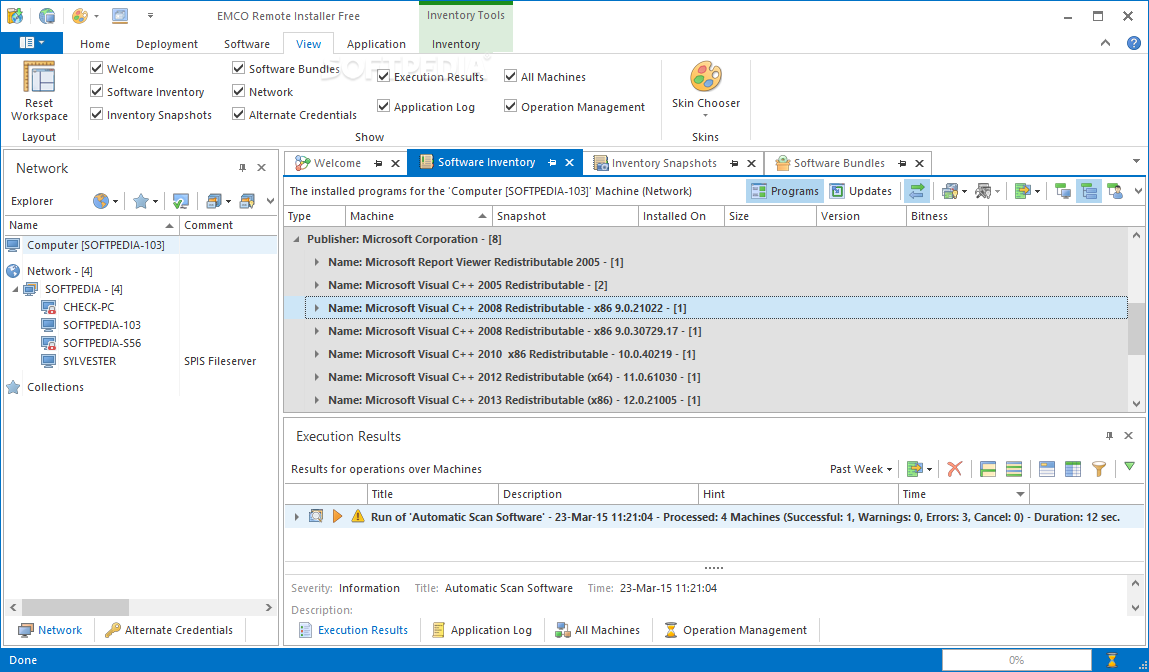Viewport: 1149px width, 672px height.
Task: Click the grouped machines tree icon in inventory toolbar
Action: click(x=1089, y=191)
